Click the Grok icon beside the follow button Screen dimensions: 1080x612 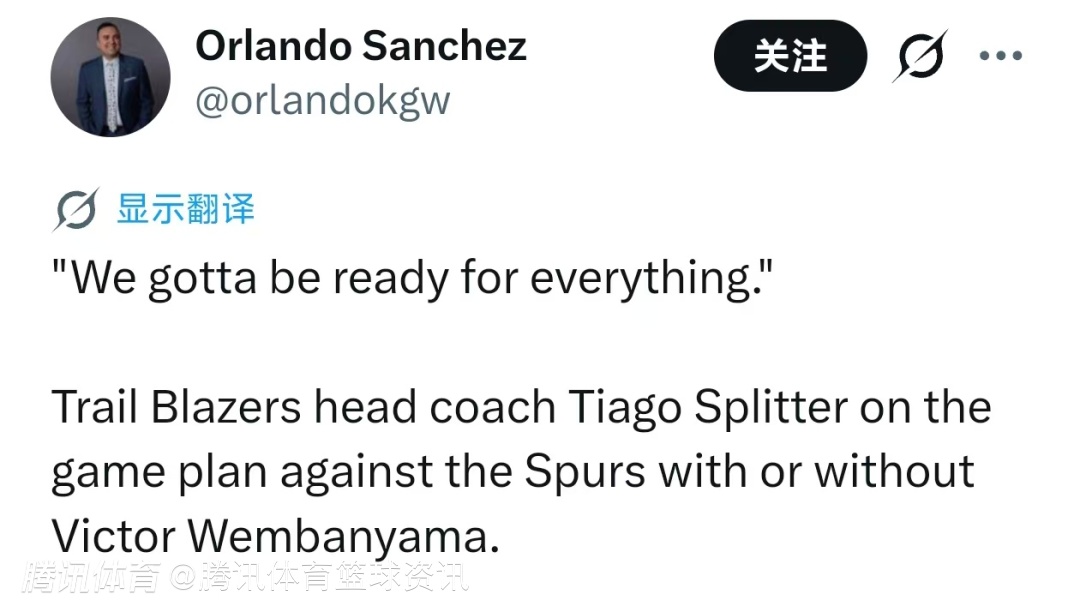tap(918, 56)
